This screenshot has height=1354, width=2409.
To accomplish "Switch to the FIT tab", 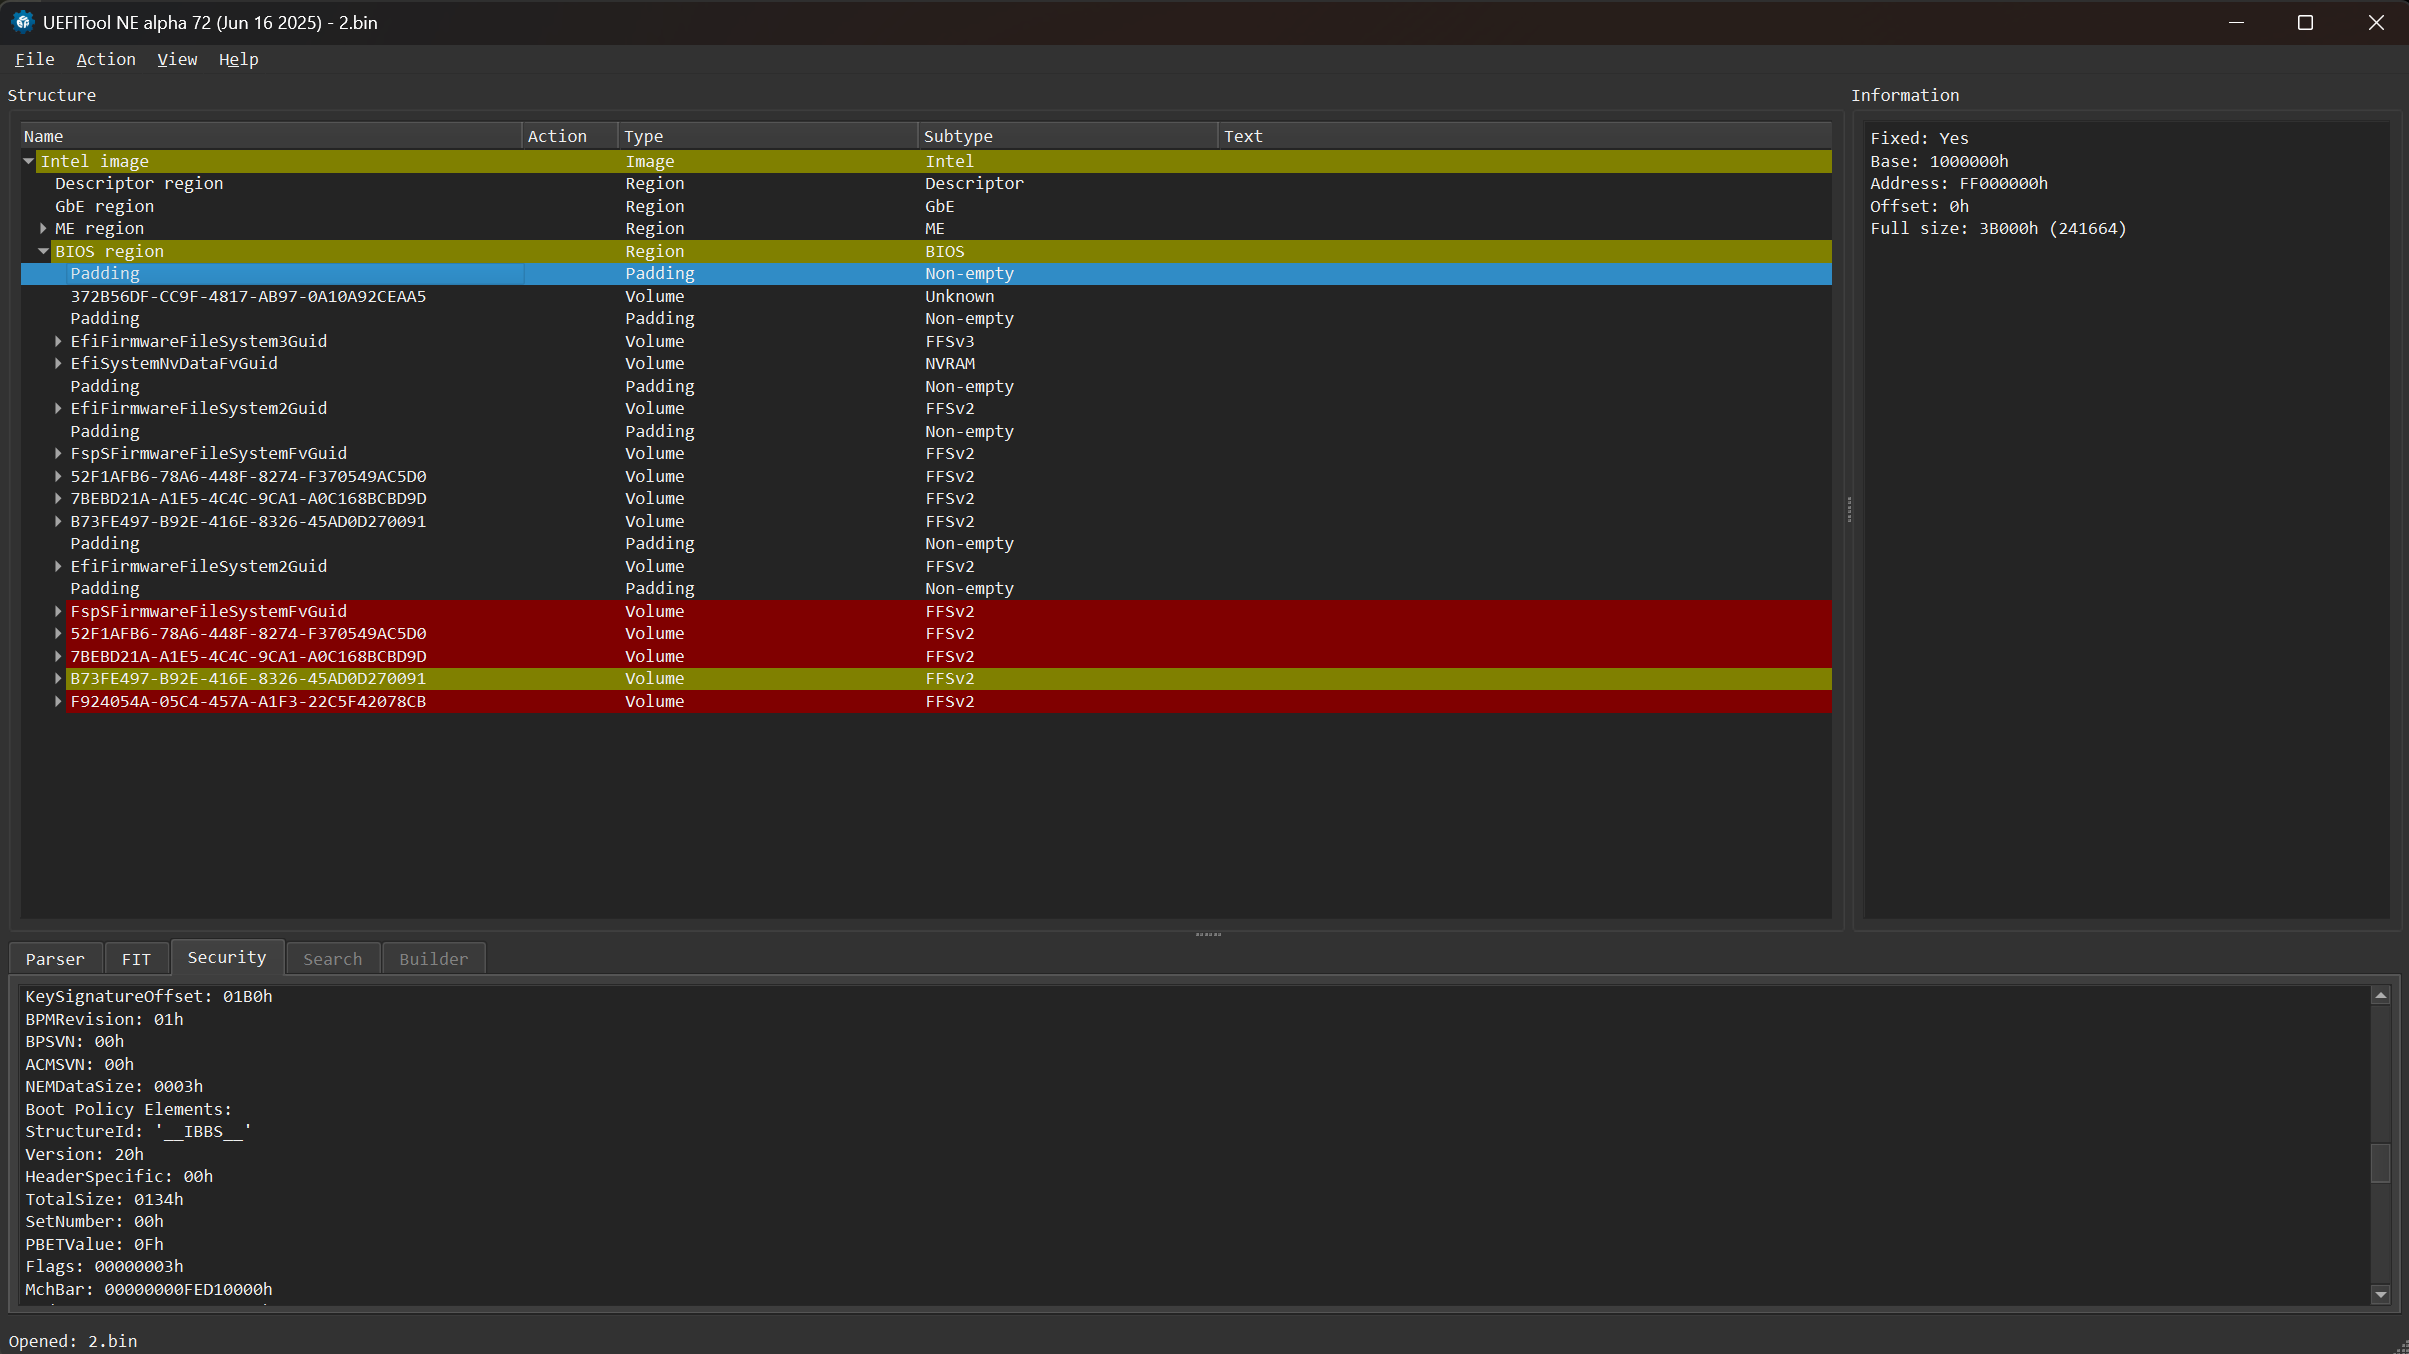I will click(136, 959).
